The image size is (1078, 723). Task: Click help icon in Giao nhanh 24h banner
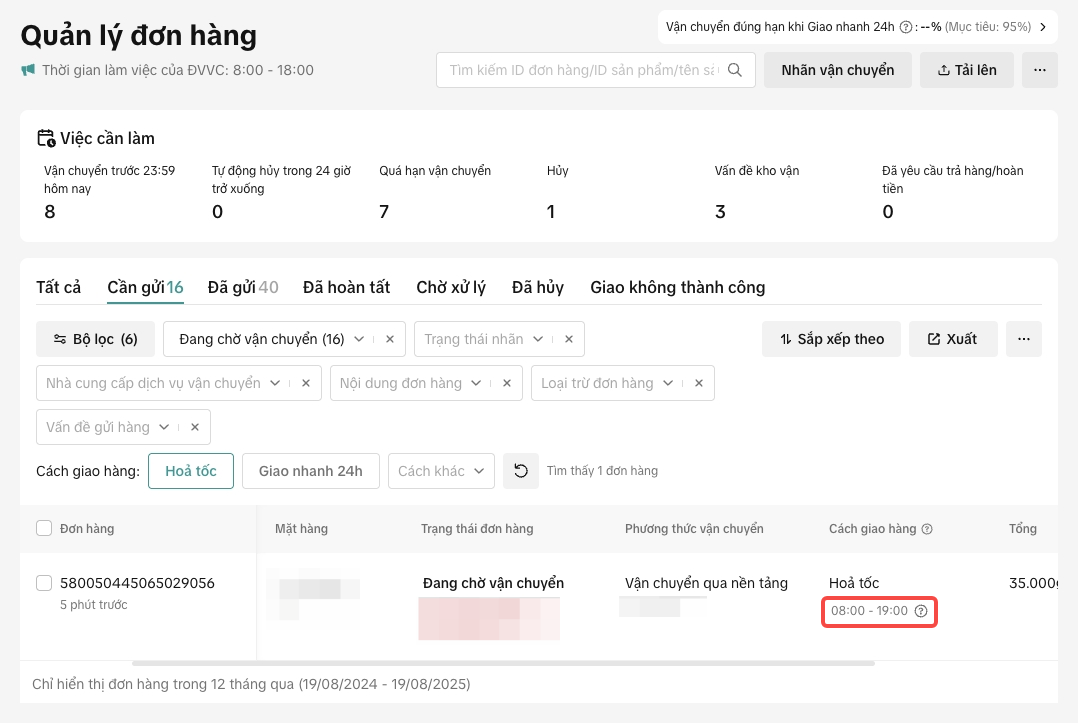point(906,27)
